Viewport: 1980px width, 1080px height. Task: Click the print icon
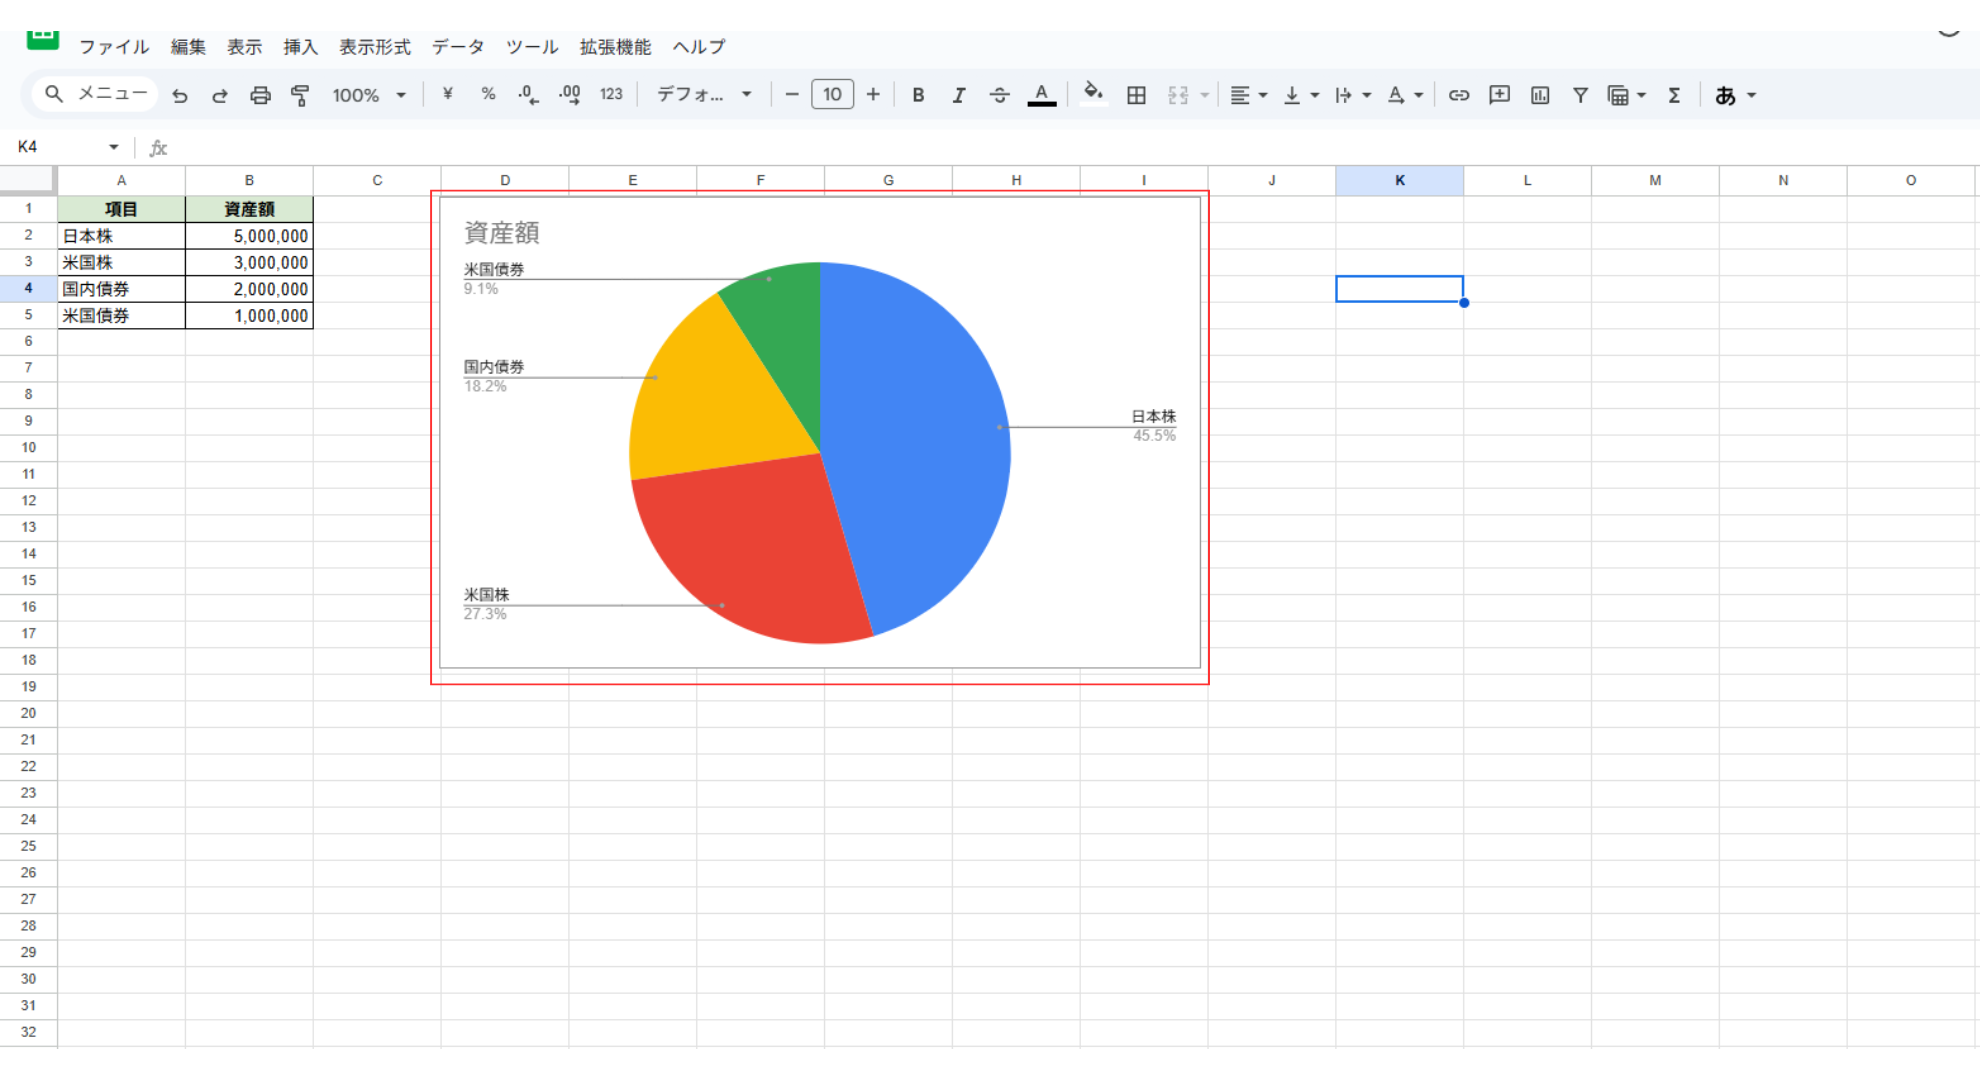[260, 95]
